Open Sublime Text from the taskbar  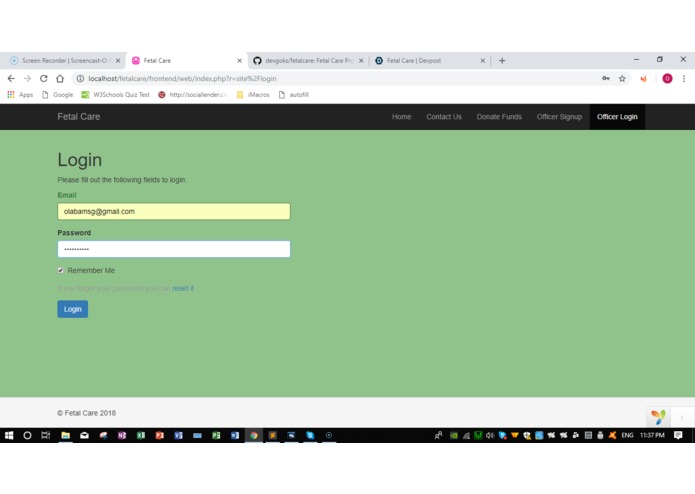pos(273,436)
